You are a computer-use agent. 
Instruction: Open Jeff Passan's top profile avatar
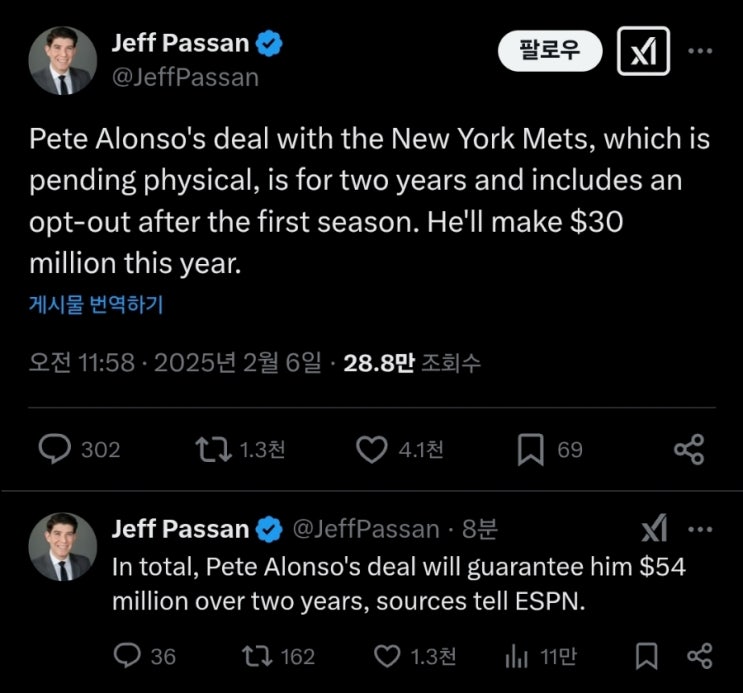62,61
